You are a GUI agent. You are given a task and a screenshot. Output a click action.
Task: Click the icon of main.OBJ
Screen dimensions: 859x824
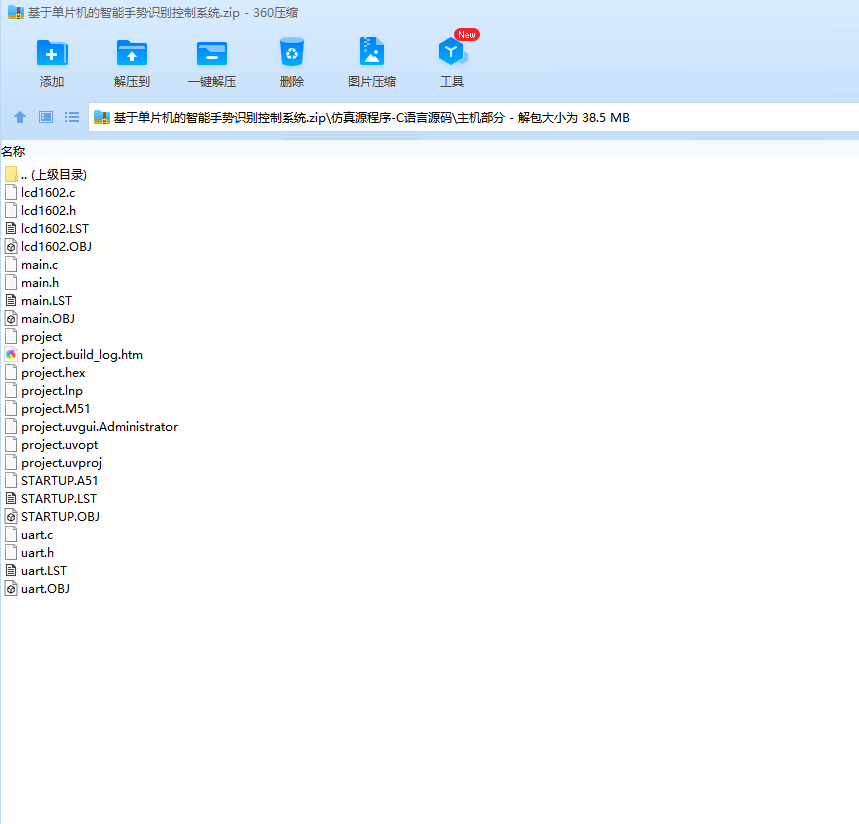(11, 319)
